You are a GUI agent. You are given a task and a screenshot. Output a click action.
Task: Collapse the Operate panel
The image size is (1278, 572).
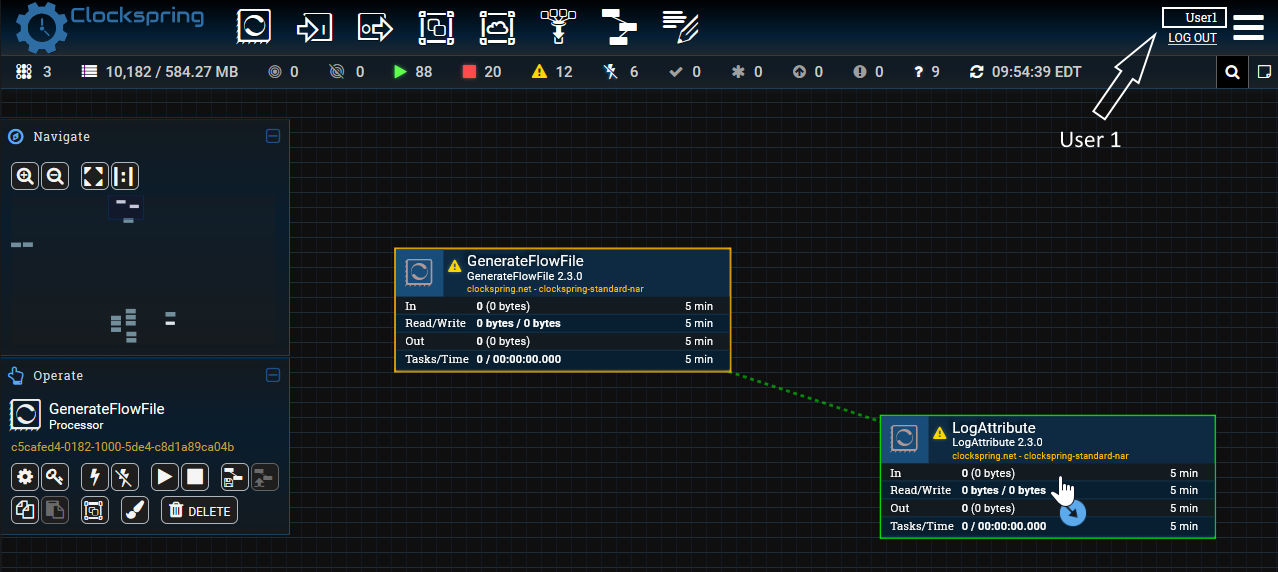coord(273,375)
